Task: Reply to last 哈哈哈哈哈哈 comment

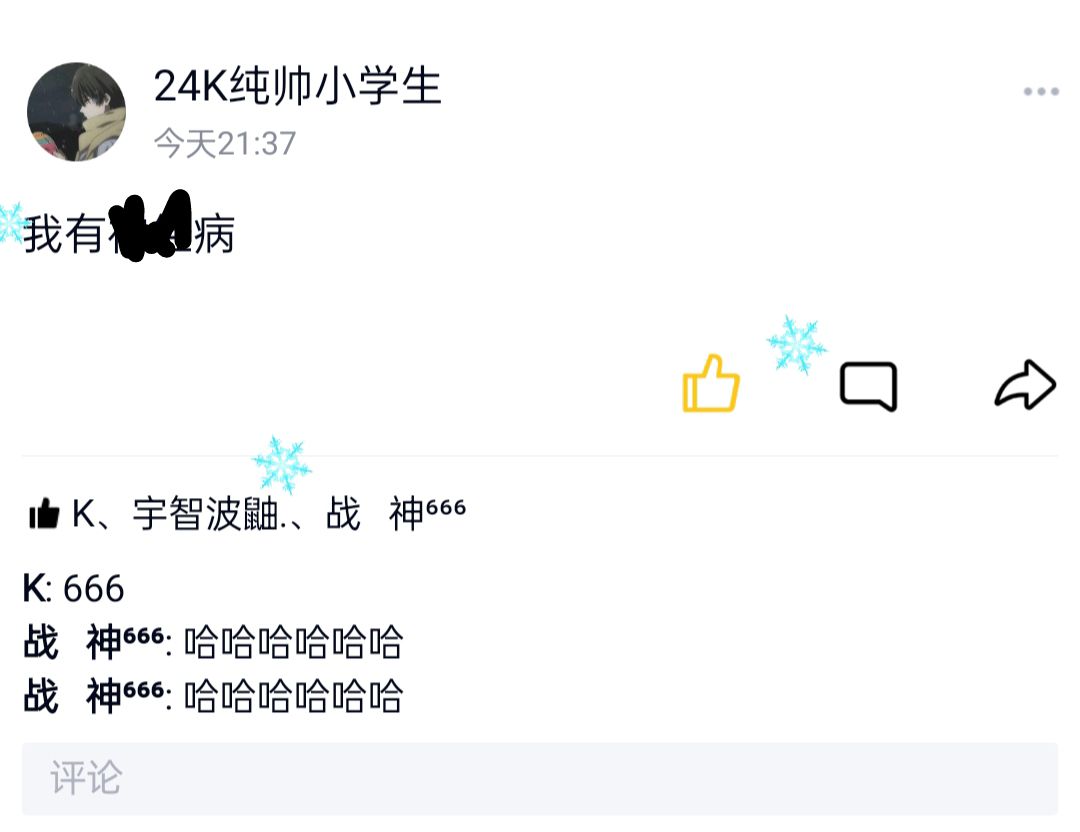Action: click(x=293, y=696)
